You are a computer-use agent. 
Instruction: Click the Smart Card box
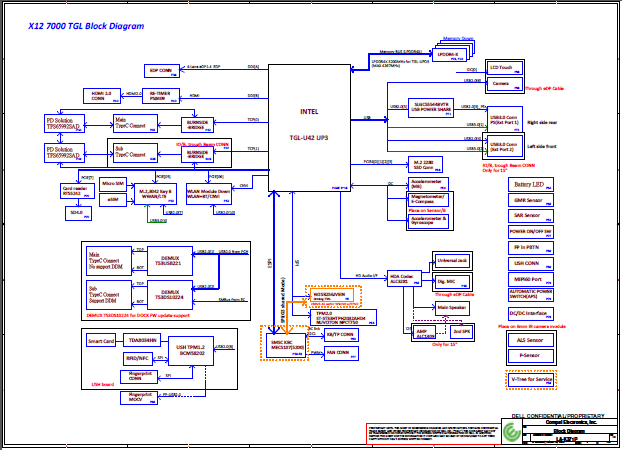tap(101, 341)
